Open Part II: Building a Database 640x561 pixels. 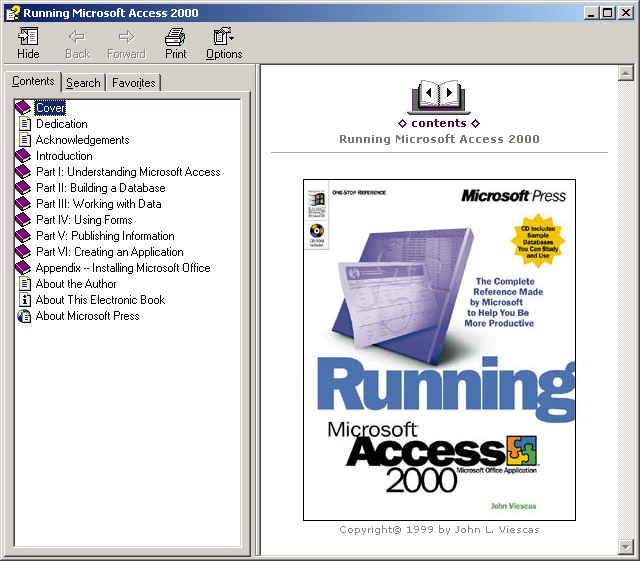[x=101, y=188]
